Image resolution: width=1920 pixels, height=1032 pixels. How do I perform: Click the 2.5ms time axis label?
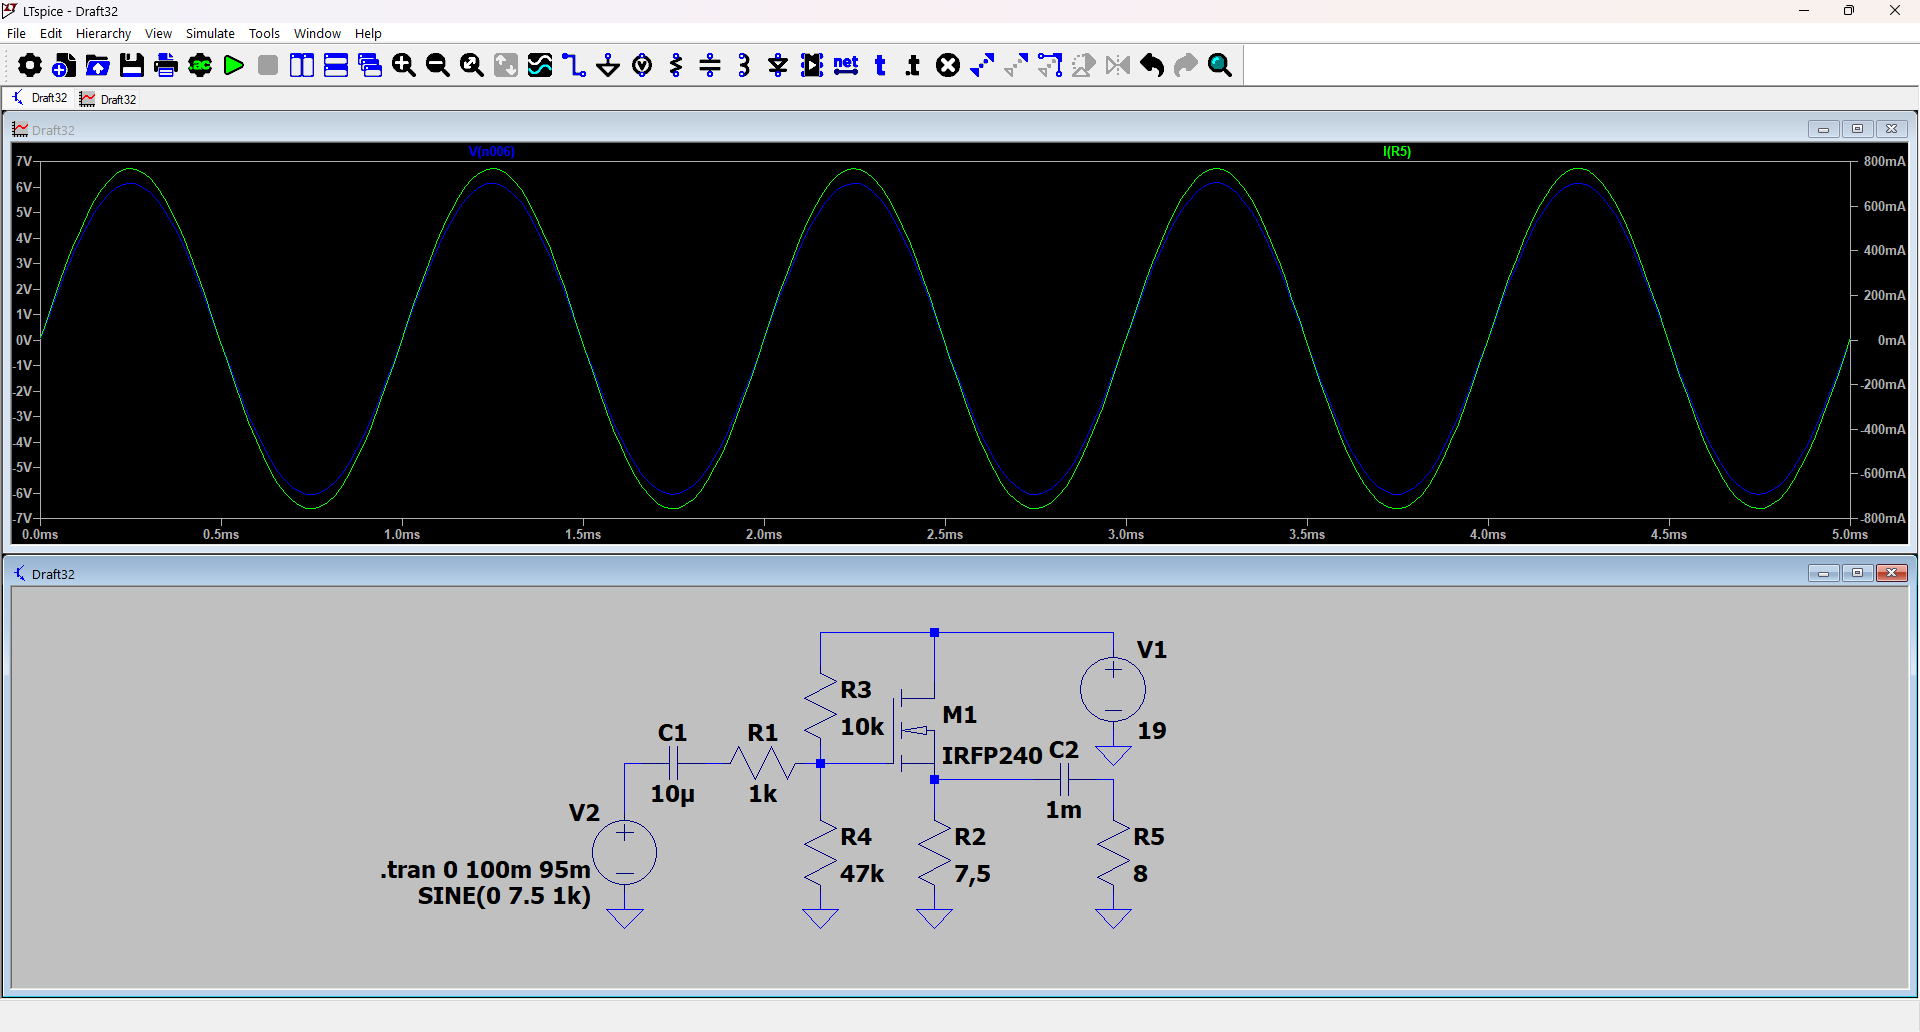tap(945, 535)
